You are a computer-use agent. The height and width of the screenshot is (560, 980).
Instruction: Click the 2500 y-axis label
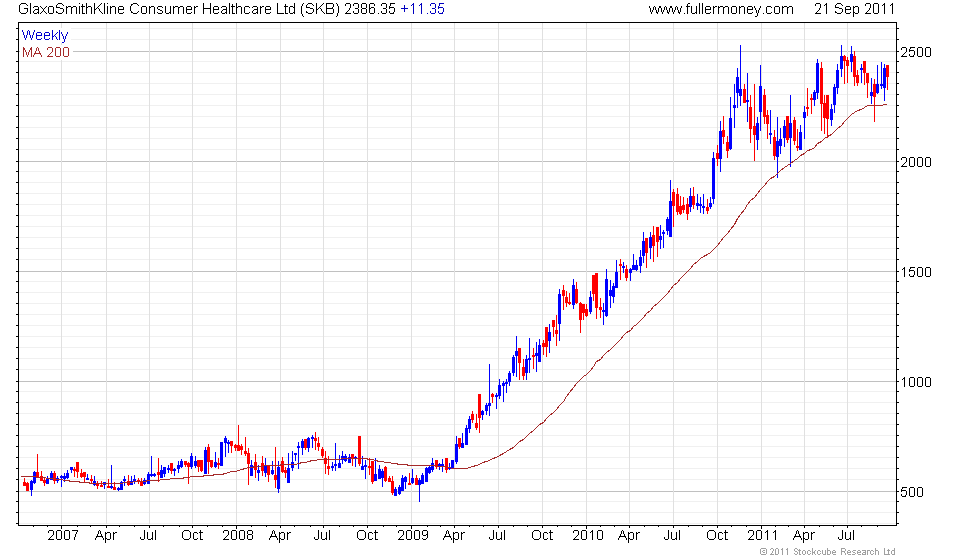pyautogui.click(x=916, y=52)
